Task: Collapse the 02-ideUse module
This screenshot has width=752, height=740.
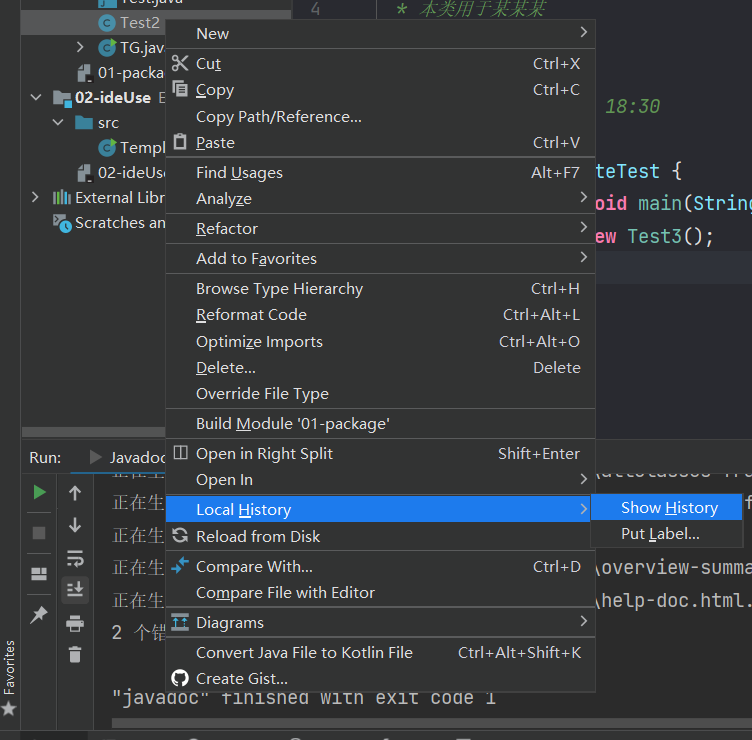Action: 36,97
